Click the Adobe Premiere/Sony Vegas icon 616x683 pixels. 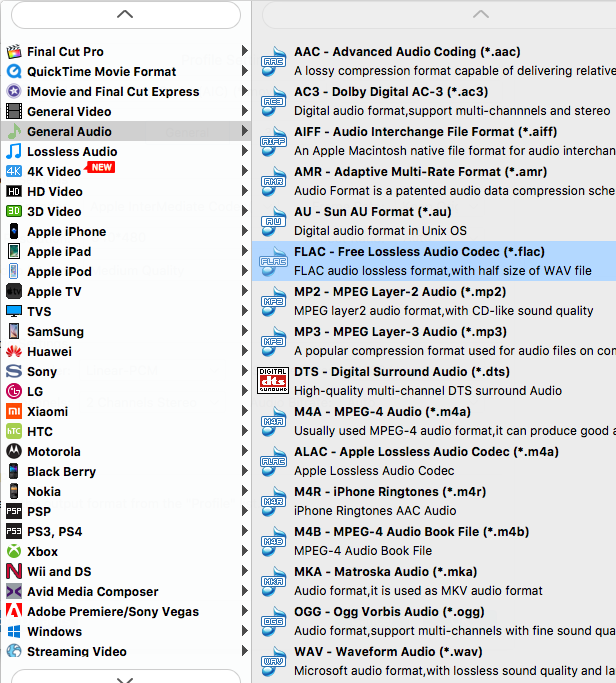[x=14, y=612]
